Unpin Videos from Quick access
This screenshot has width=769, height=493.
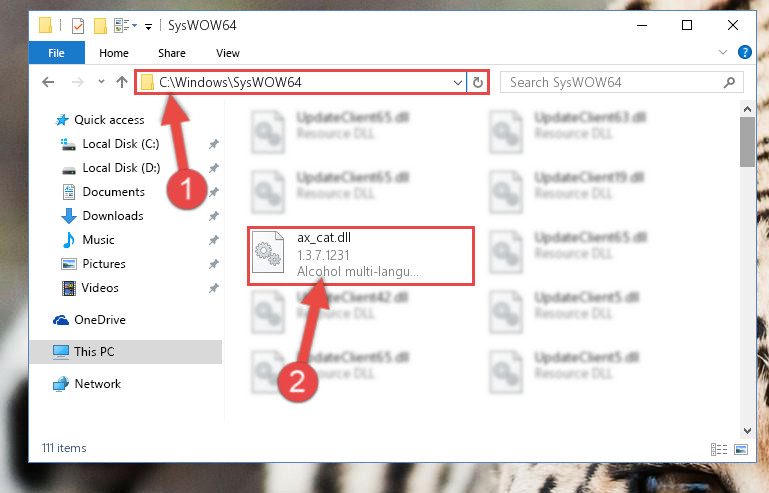[x=213, y=288]
